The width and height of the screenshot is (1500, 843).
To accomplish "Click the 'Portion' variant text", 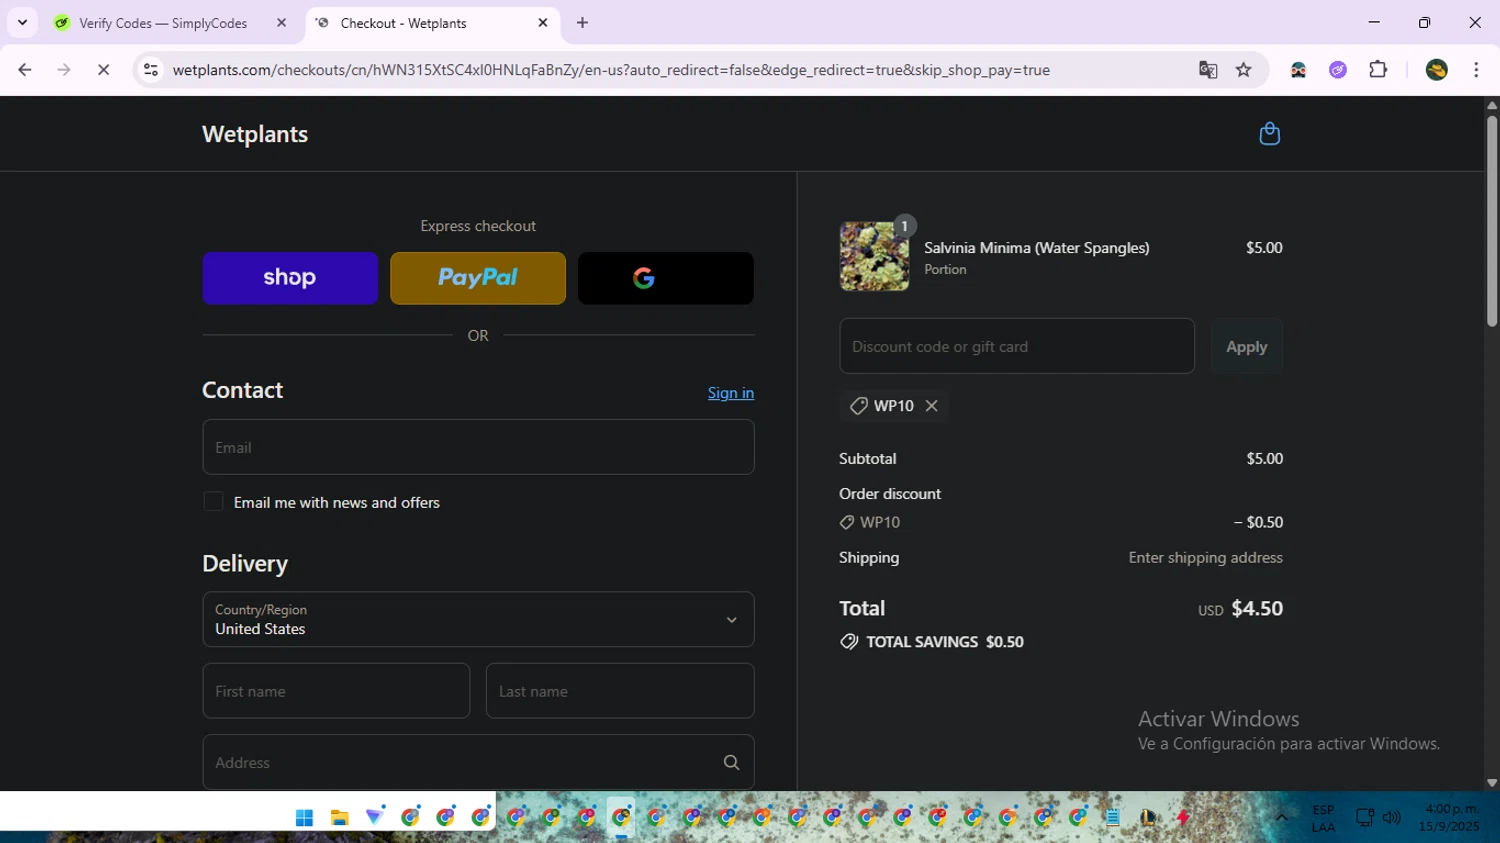I will click(x=945, y=270).
